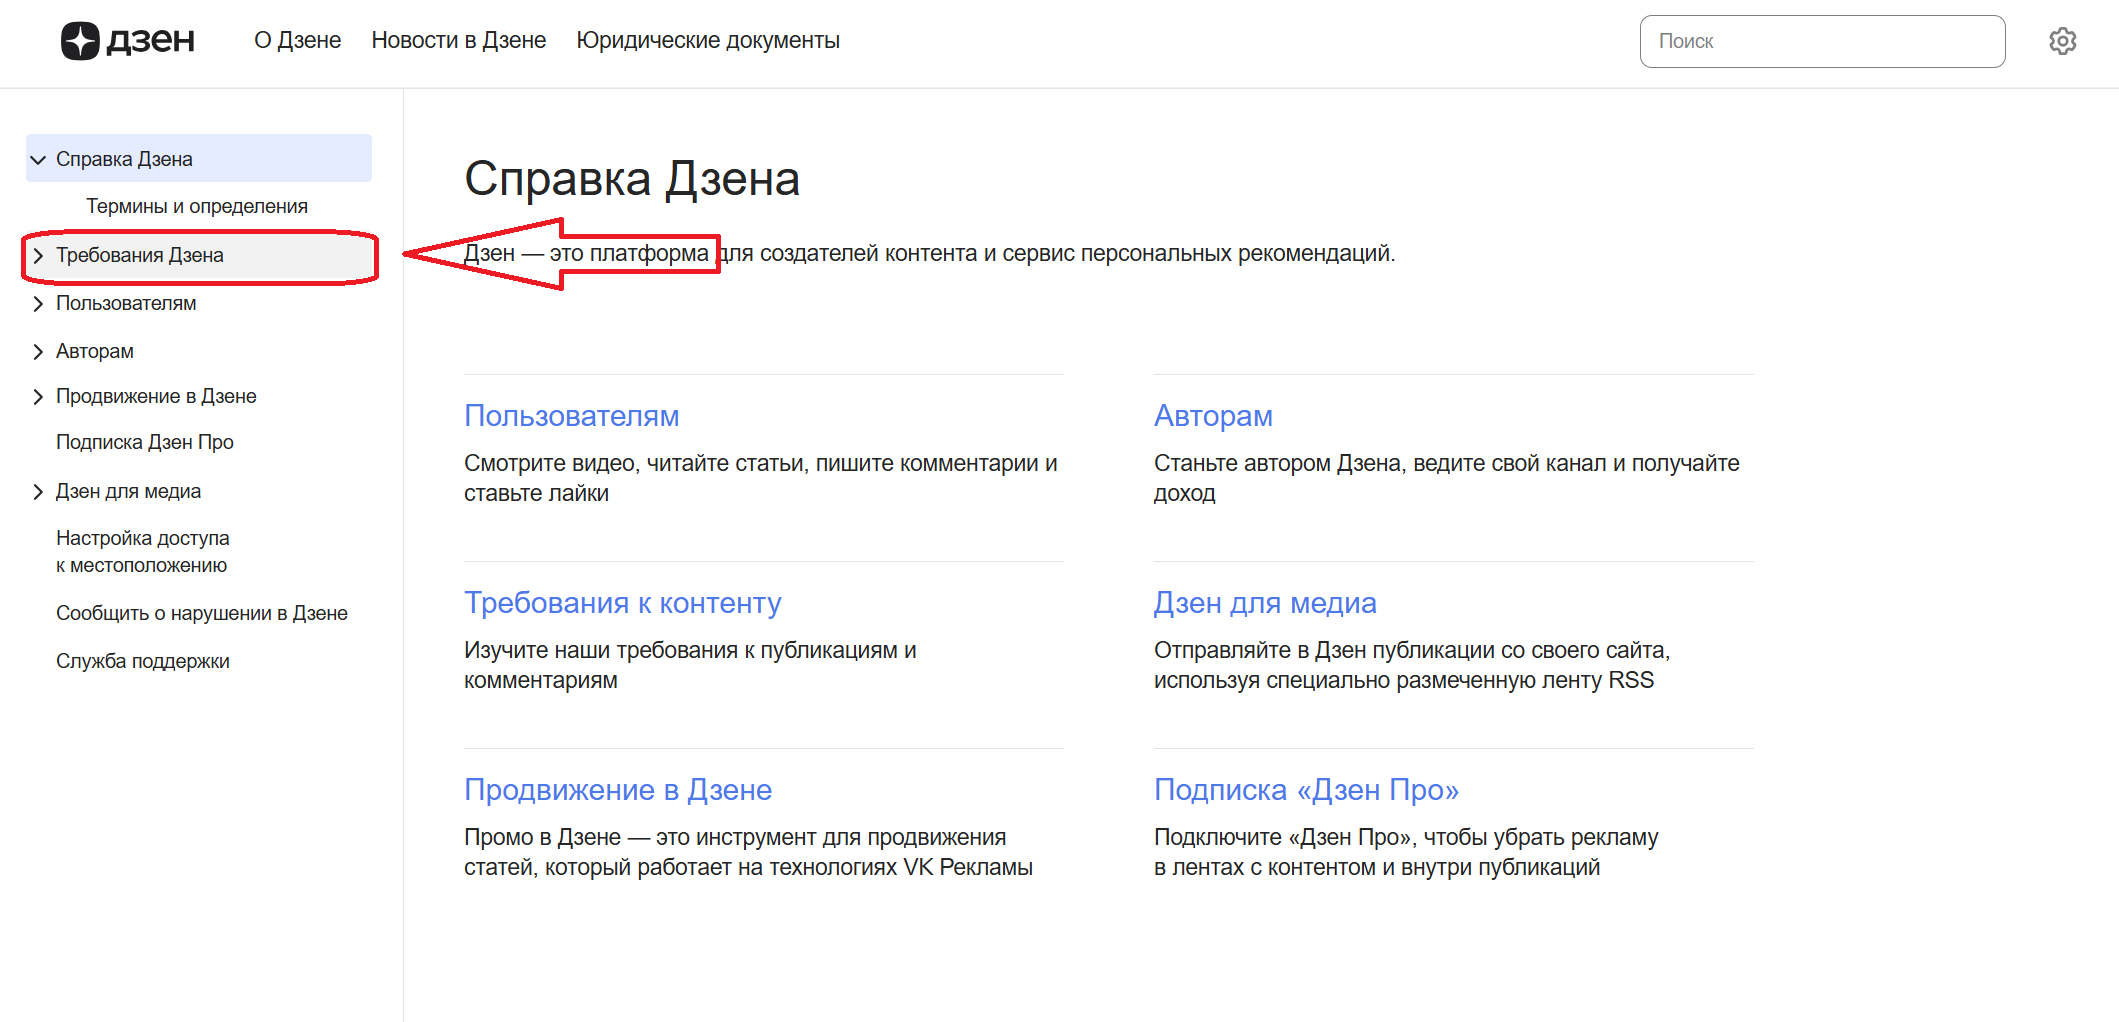Focus the «Поиск» search field
This screenshot has height=1022, width=2119.
[1822, 41]
